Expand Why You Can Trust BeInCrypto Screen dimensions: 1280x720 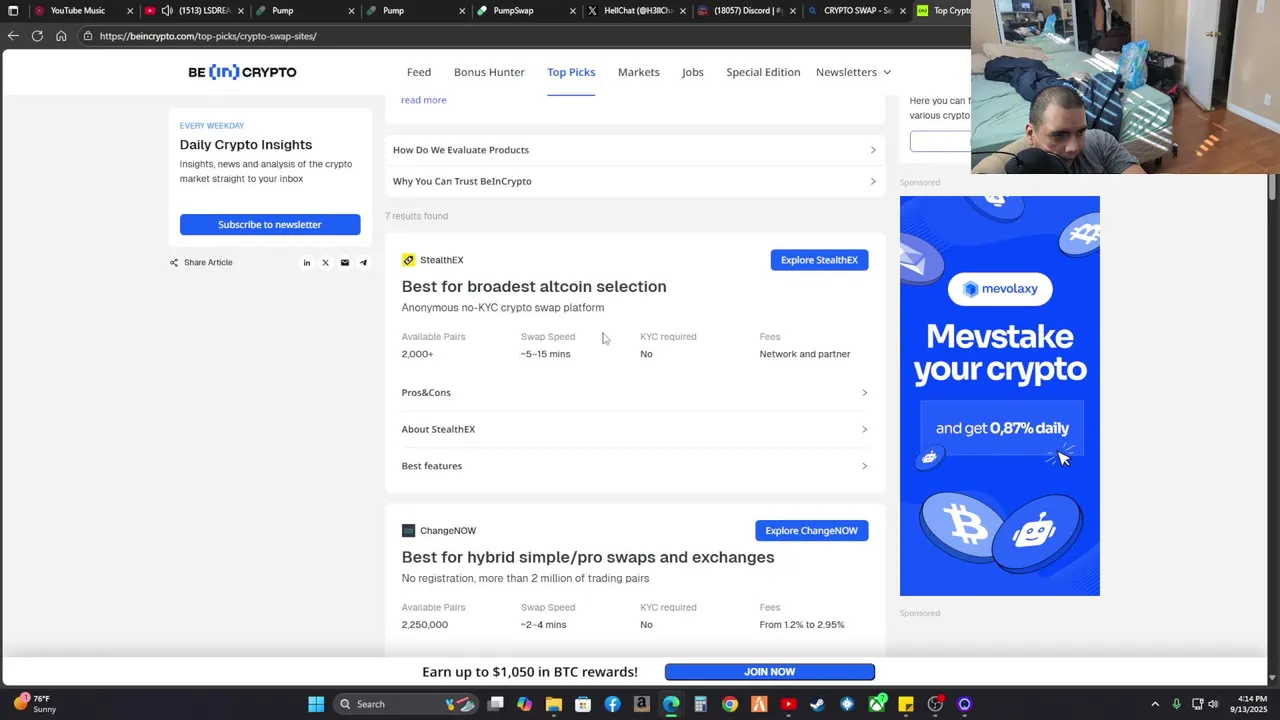click(x=635, y=181)
